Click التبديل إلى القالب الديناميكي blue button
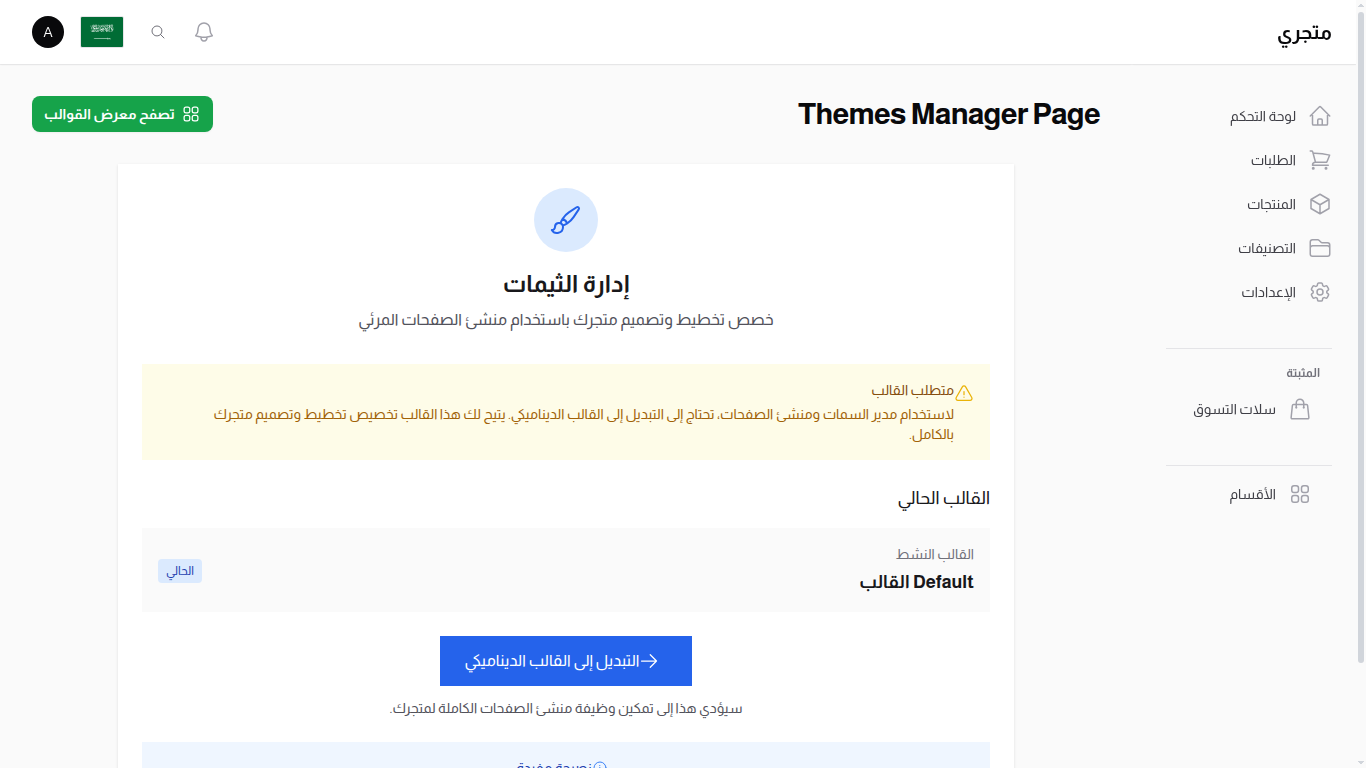The height and width of the screenshot is (768, 1366). tap(566, 660)
